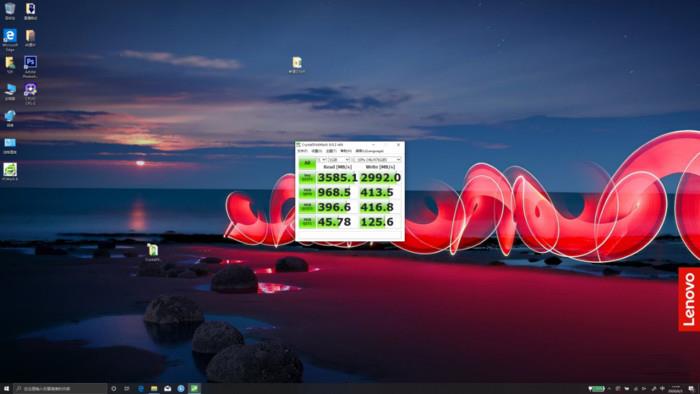Viewport: 700px width, 394px height.
Task: Start the third row test showing 396.6
Action: pos(307,207)
